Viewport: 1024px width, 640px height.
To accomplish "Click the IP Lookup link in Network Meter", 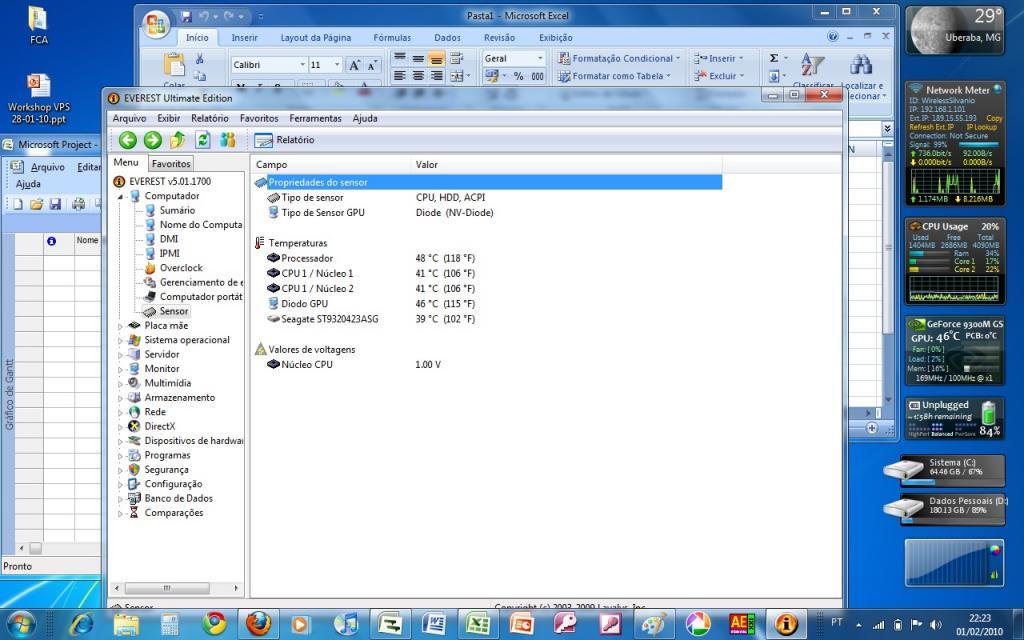I will pos(982,127).
